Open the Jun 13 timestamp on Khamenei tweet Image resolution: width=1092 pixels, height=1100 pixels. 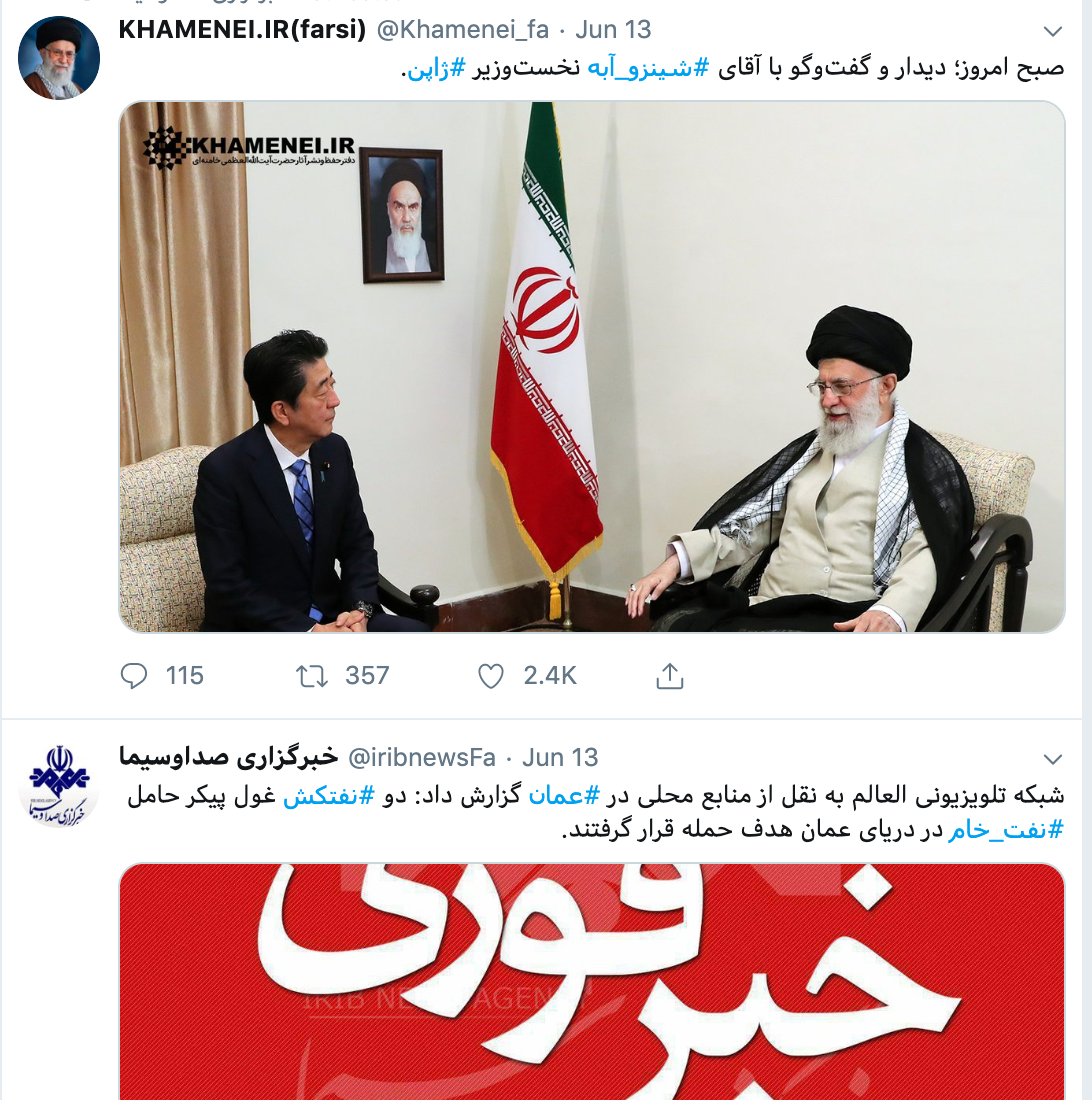click(613, 29)
